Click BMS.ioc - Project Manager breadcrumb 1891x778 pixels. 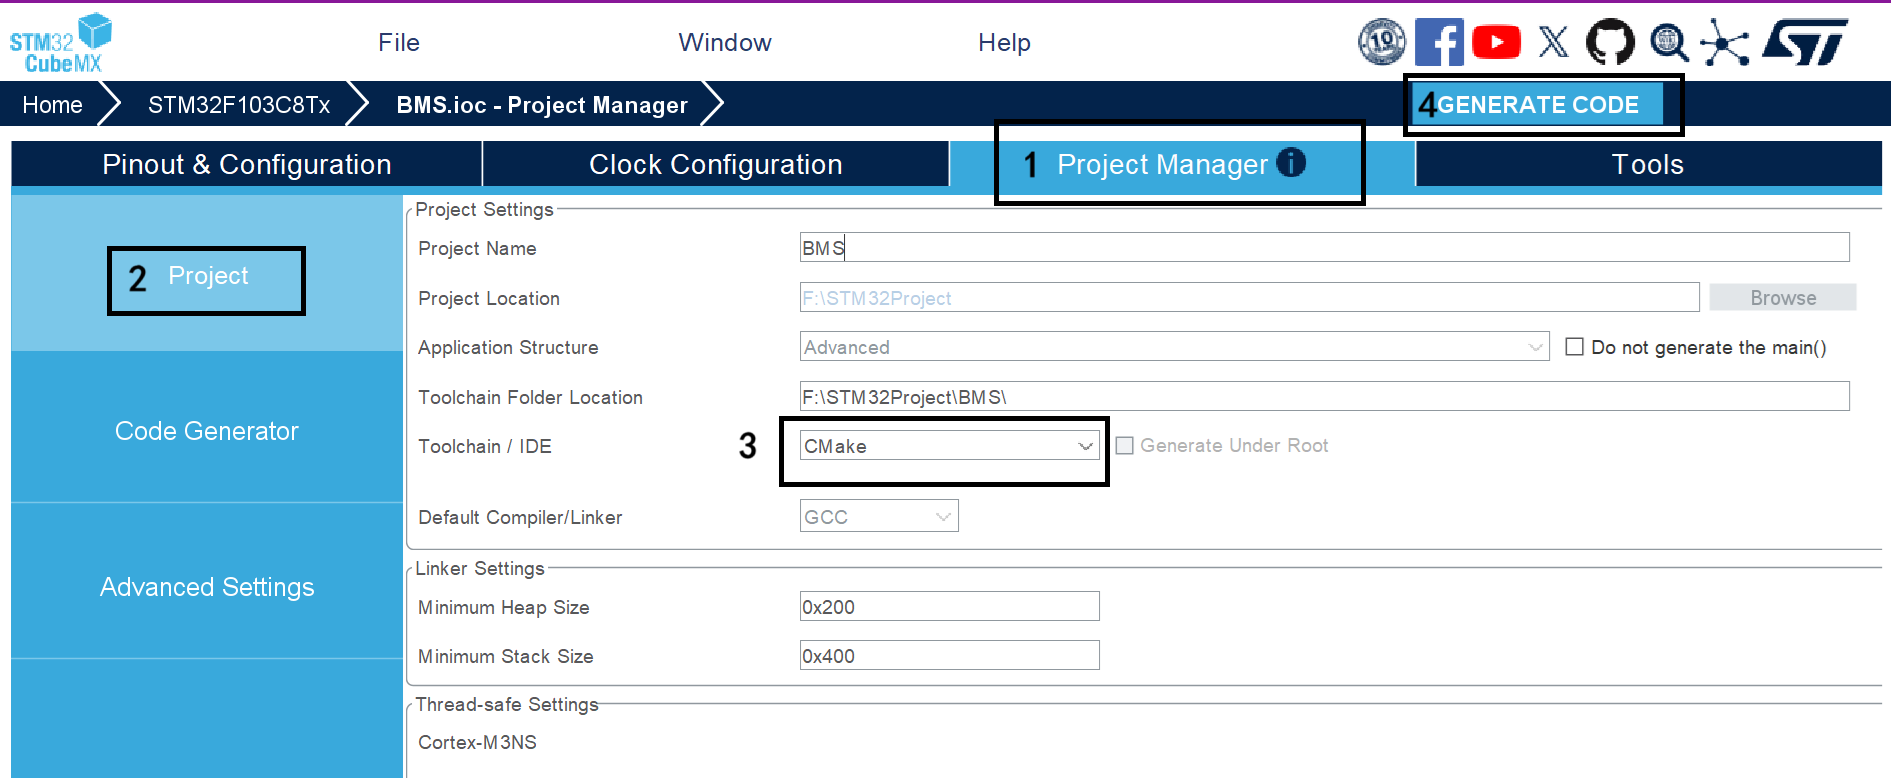tap(542, 105)
